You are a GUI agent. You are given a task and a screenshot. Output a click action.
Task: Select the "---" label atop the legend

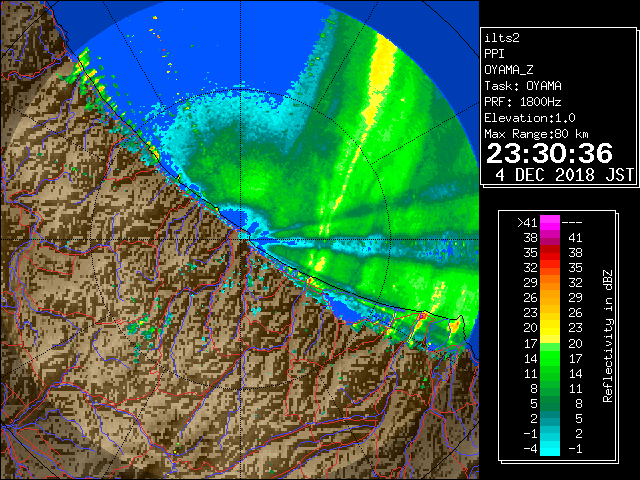pos(572,222)
